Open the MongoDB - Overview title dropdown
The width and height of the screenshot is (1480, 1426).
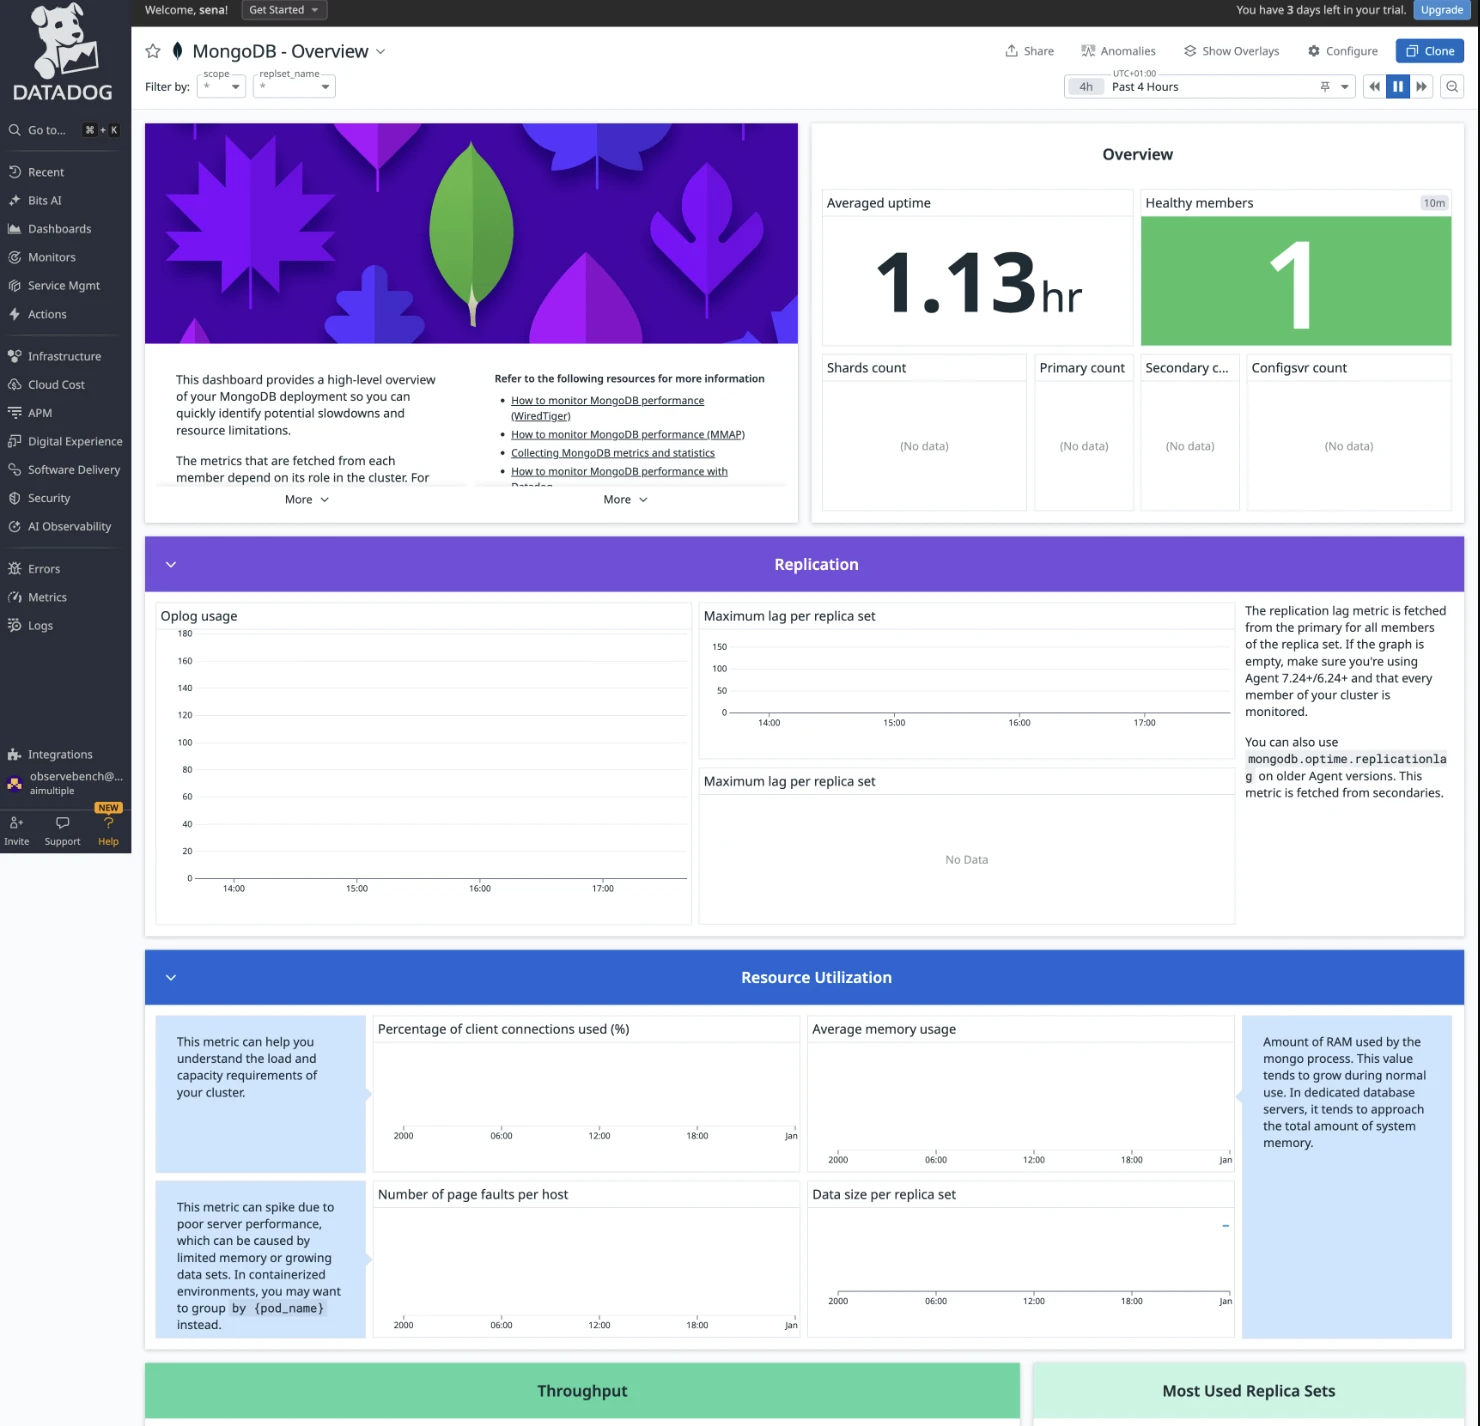pos(380,52)
